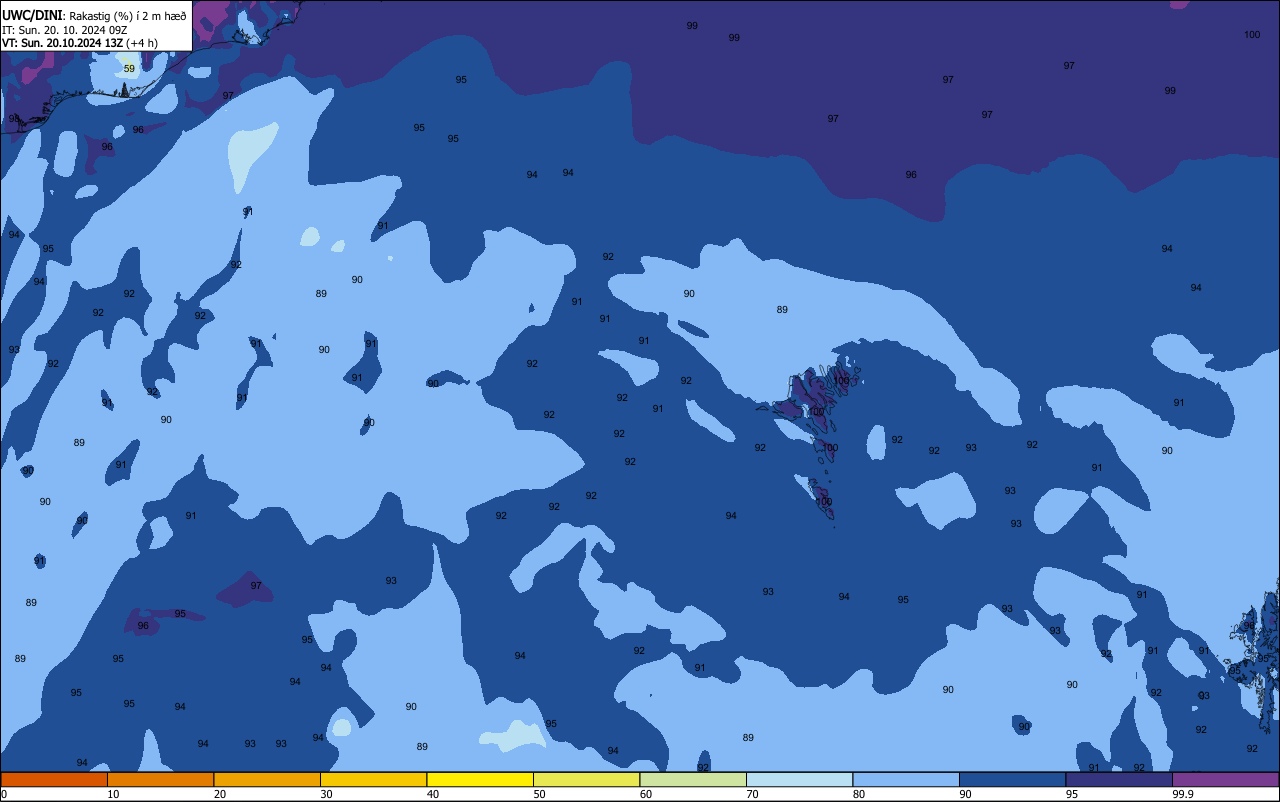Viewport: 1280px width, 802px height.
Task: Click the '30' tick label on the color scale
Action: point(326,794)
